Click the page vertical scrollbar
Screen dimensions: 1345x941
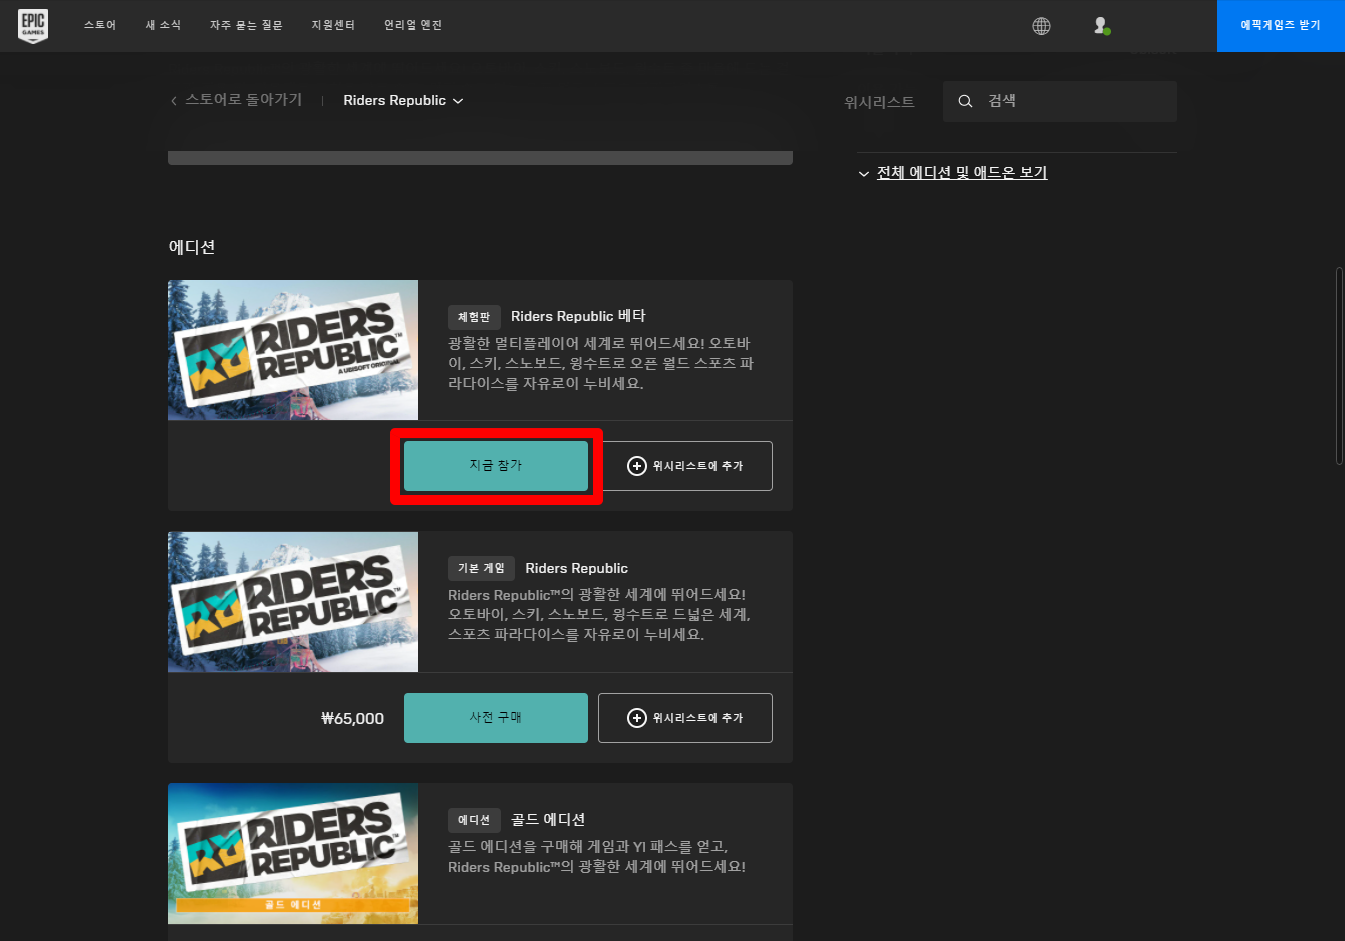coord(1340,365)
